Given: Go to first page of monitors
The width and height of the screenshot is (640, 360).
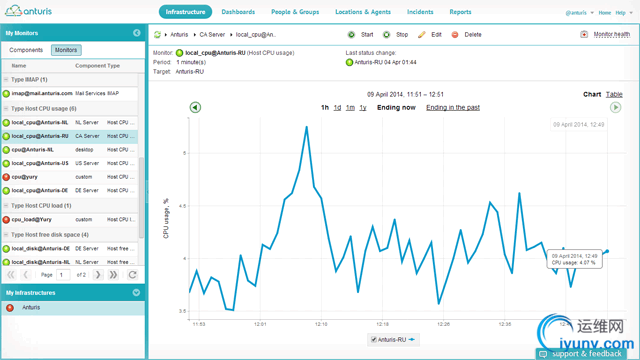Looking at the screenshot, I should coord(11,275).
